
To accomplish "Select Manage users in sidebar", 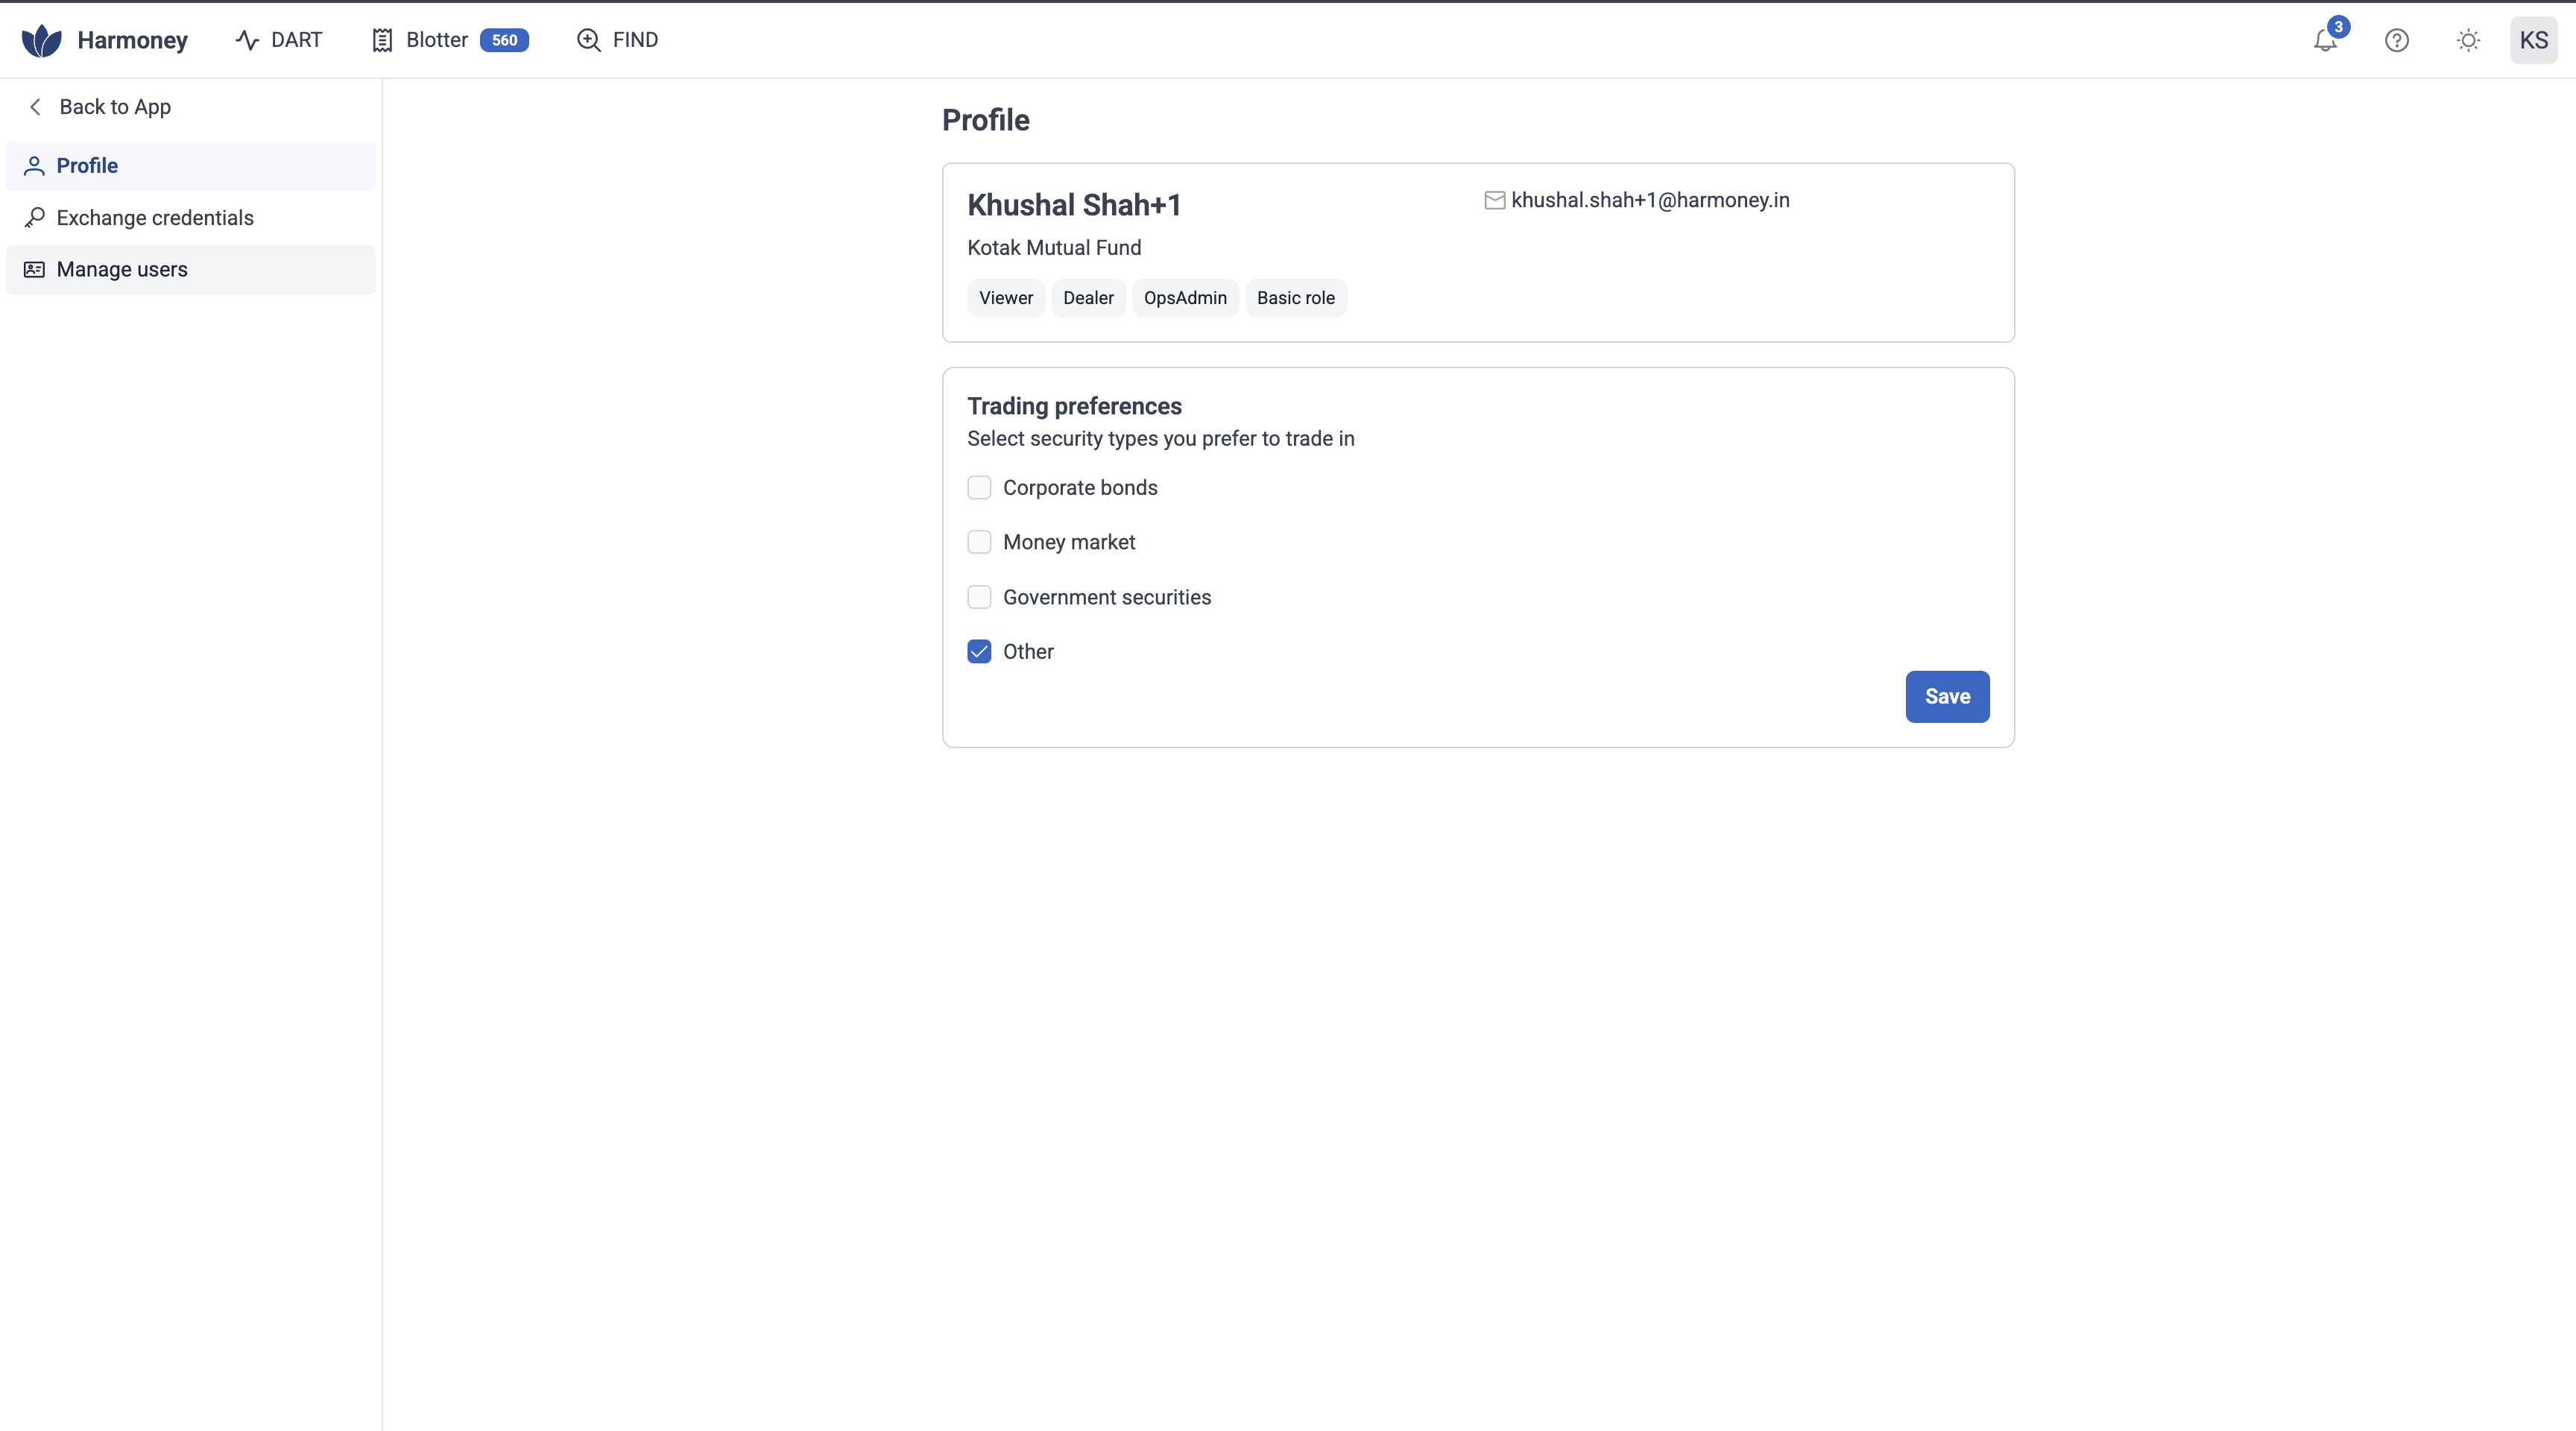I will point(122,269).
